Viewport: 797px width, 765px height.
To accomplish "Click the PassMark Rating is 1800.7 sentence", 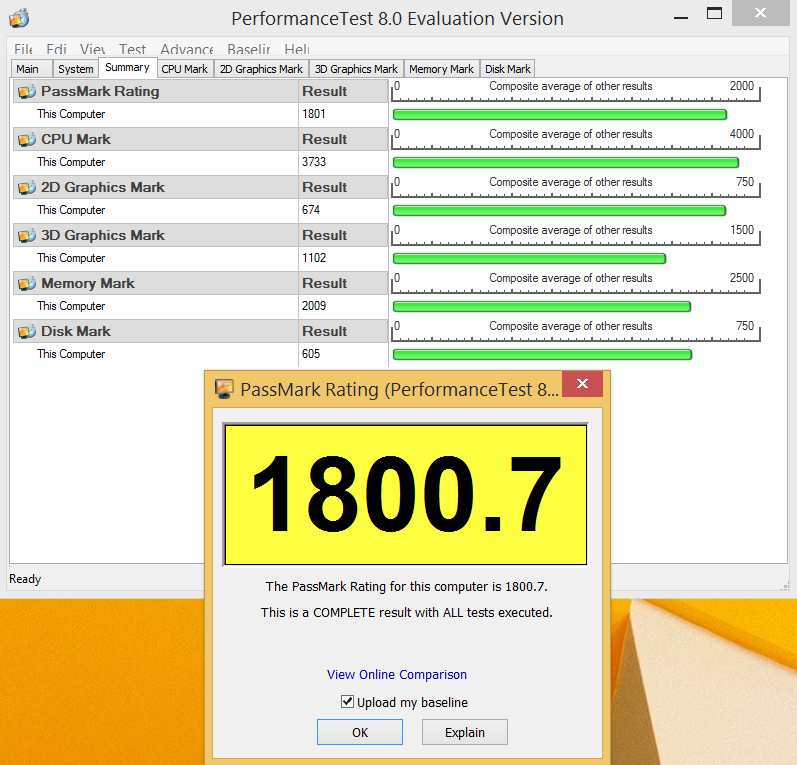I will tap(407, 587).
